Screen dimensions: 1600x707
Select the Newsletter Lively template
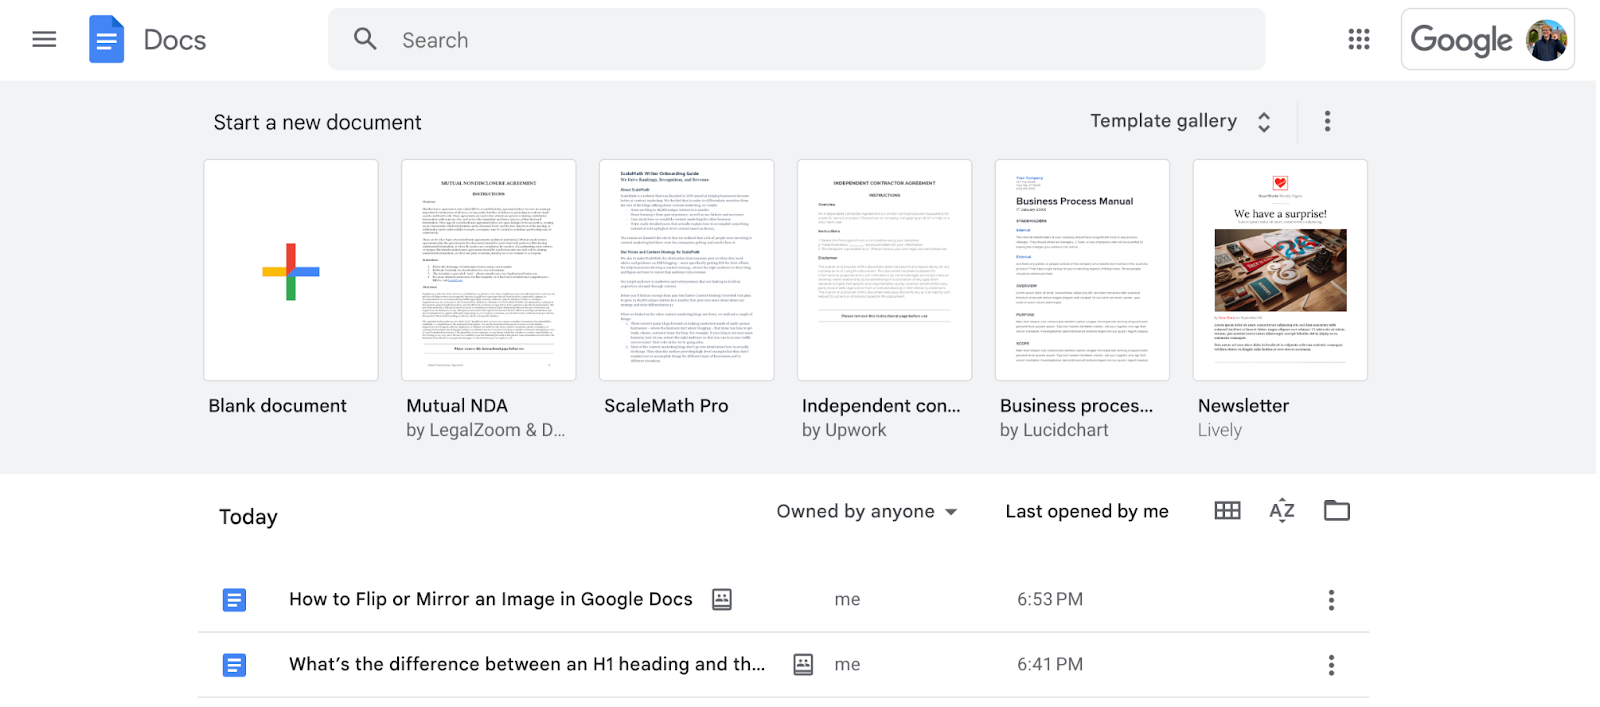click(1280, 270)
